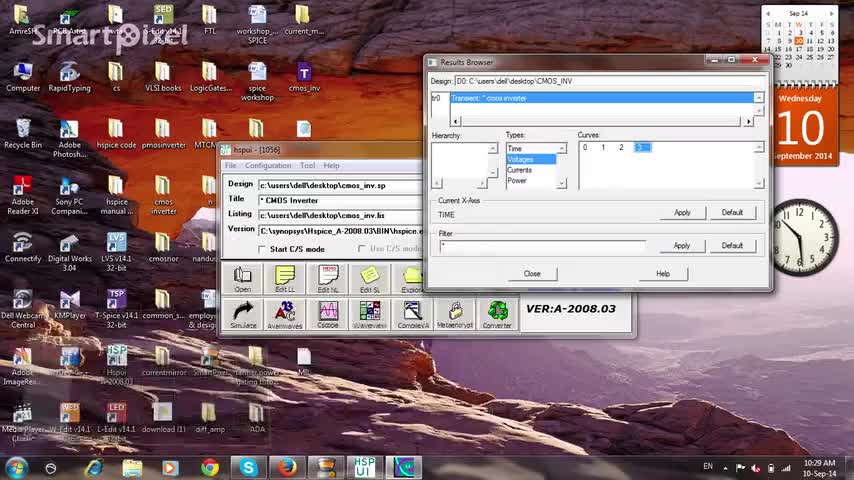Open the Tool menu in hspui
The image size is (854, 480).
click(307, 165)
